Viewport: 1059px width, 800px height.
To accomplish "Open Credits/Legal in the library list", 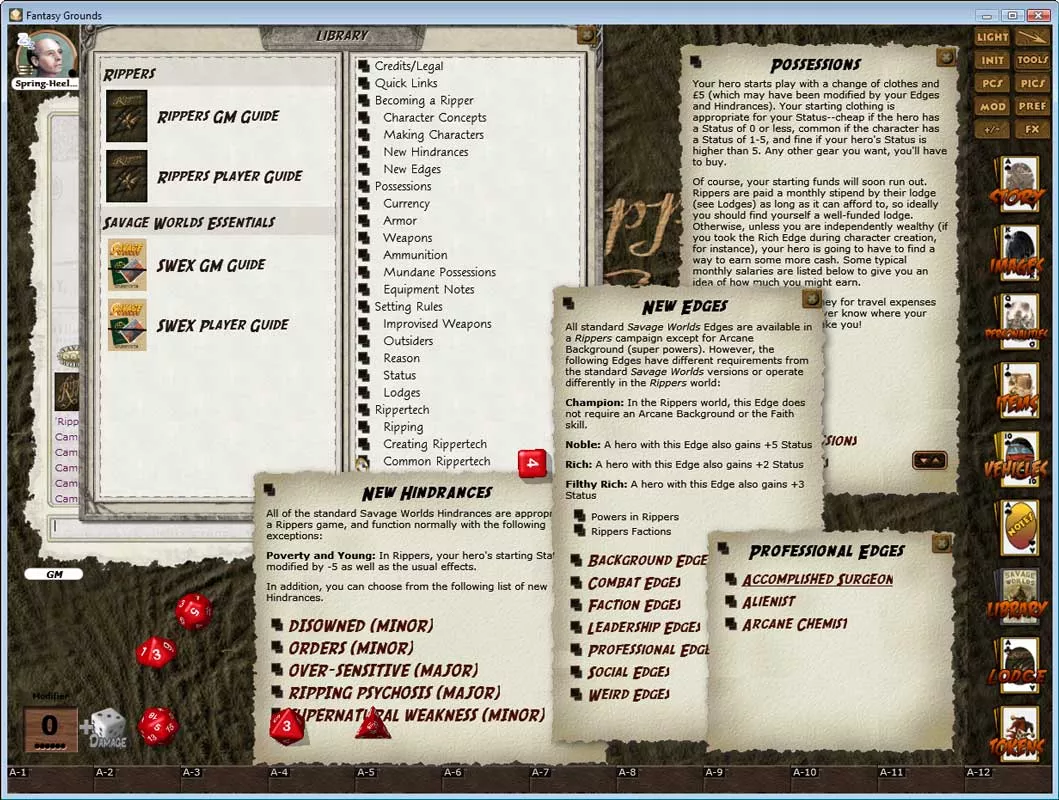I will [409, 65].
